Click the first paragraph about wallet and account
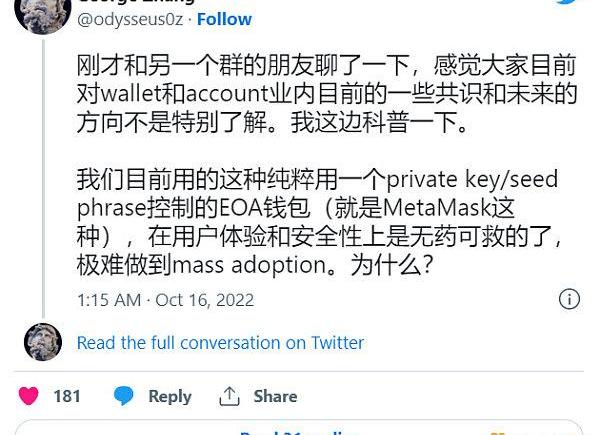Screen dimensions: 600x435 click(326, 94)
